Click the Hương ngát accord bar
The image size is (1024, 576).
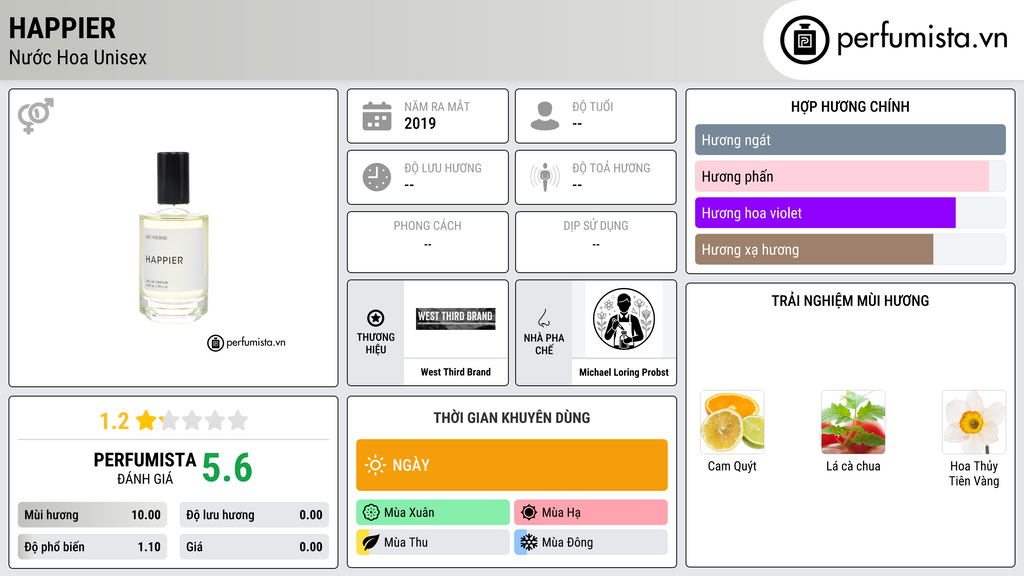click(x=850, y=140)
